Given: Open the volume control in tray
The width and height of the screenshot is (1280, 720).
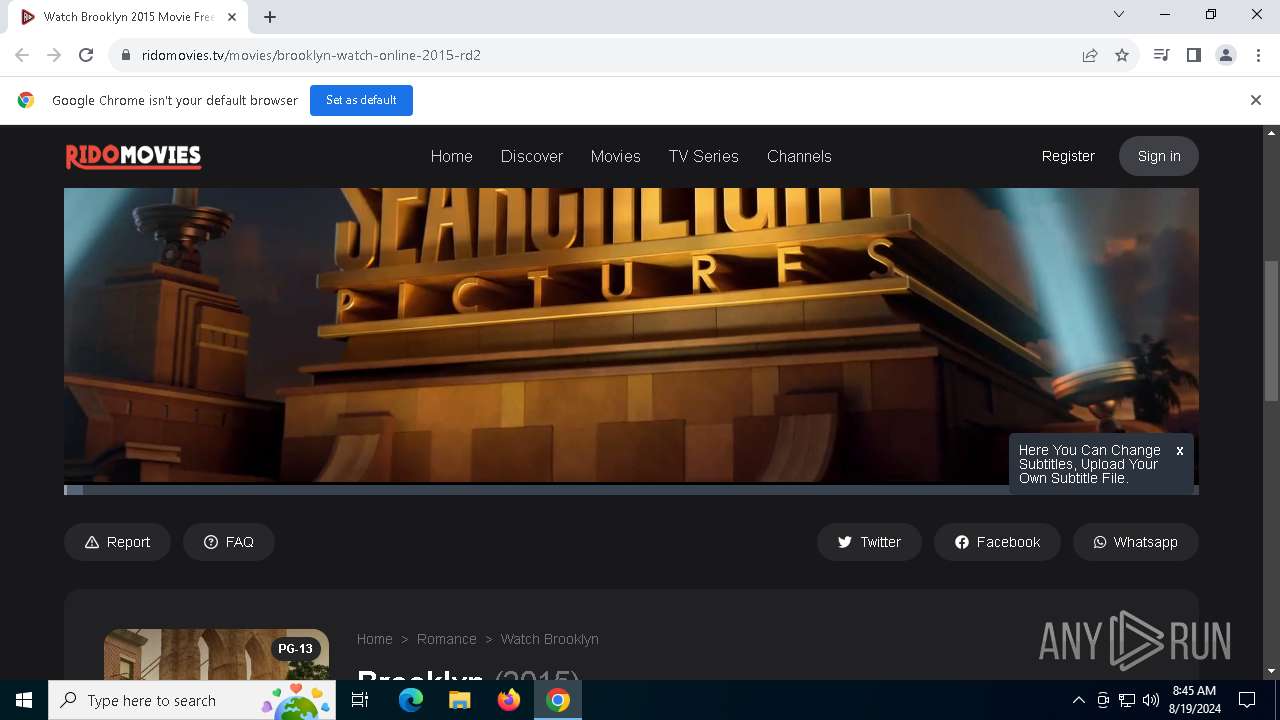Looking at the screenshot, I should point(1150,700).
